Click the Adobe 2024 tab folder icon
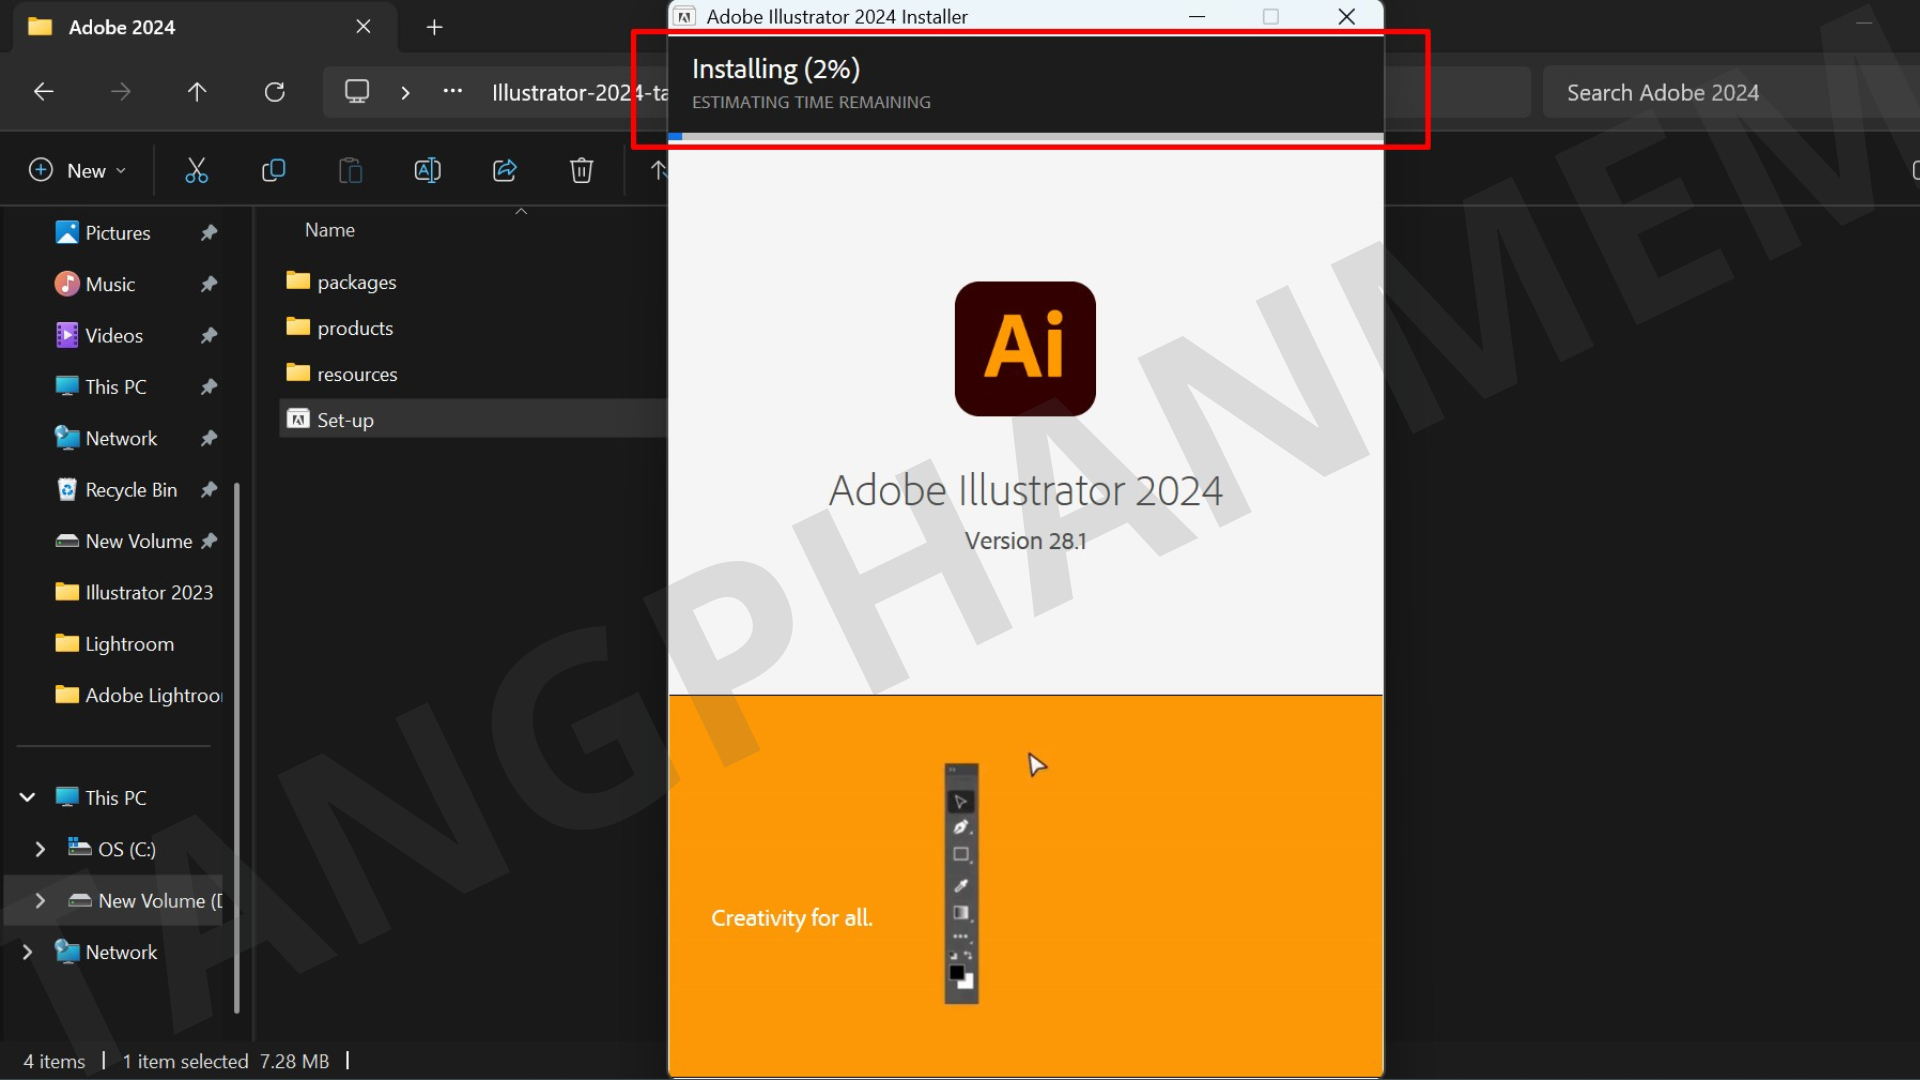The image size is (1920, 1080). tap(40, 27)
